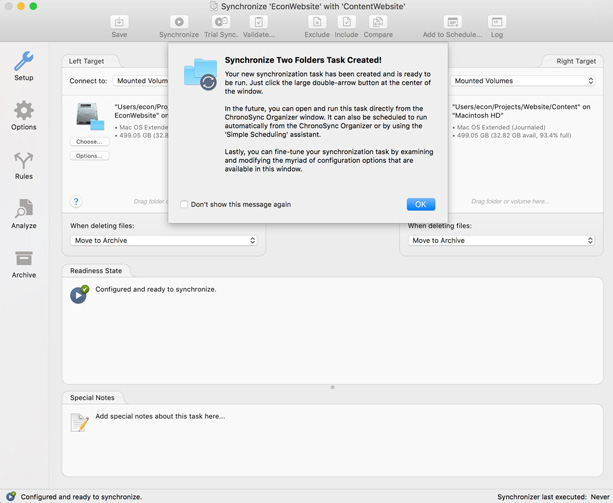Viewport: 613px width, 503px height.
Task: Open the Options sidebar panel
Action: 24,115
